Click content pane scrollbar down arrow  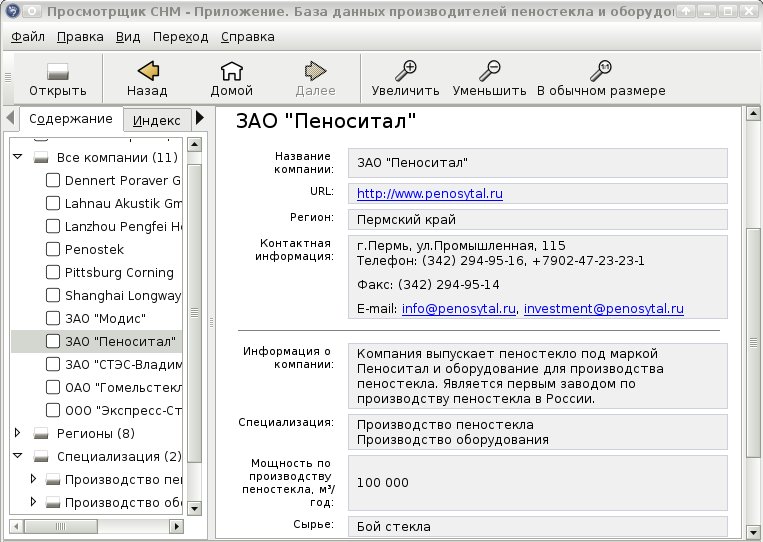(753, 531)
